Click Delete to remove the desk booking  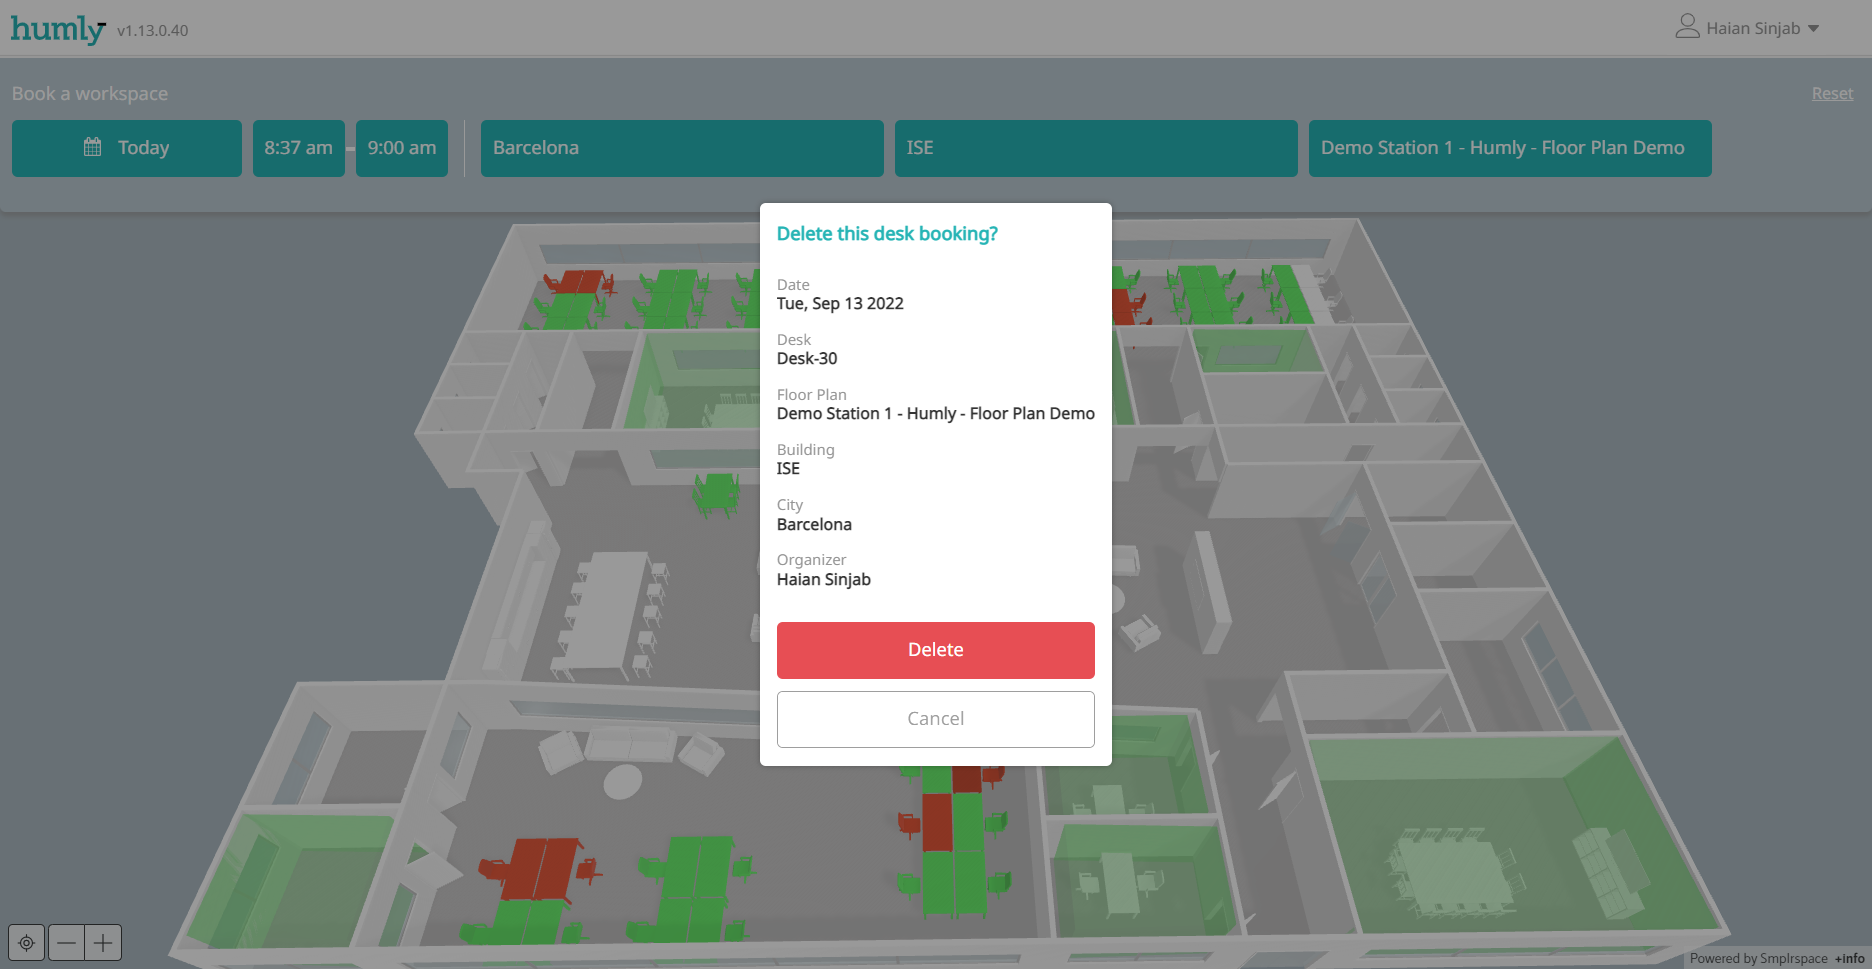935,650
